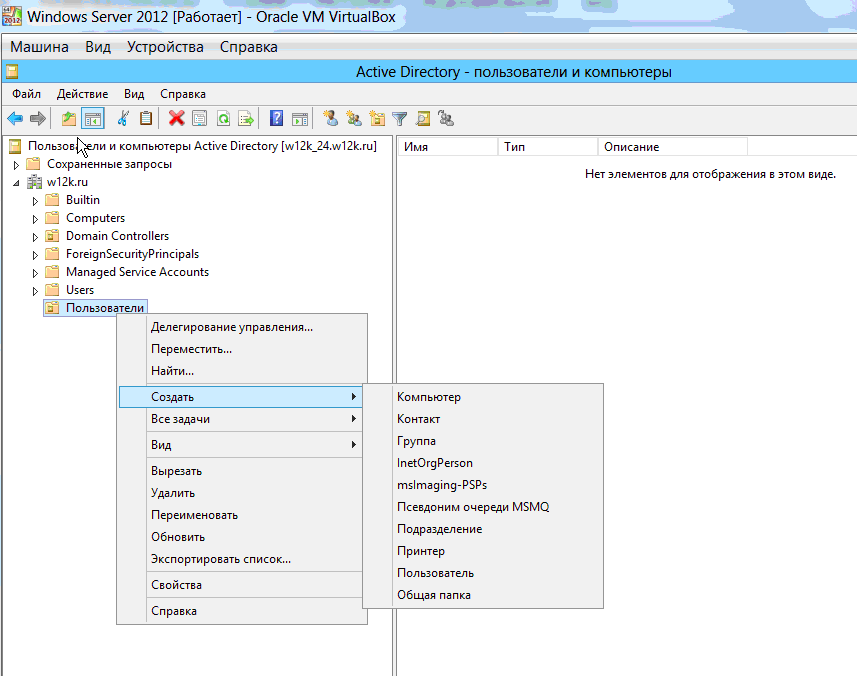Viewport: 857px width, 676px height.
Task: Select Создать in context menu
Action: 240,396
